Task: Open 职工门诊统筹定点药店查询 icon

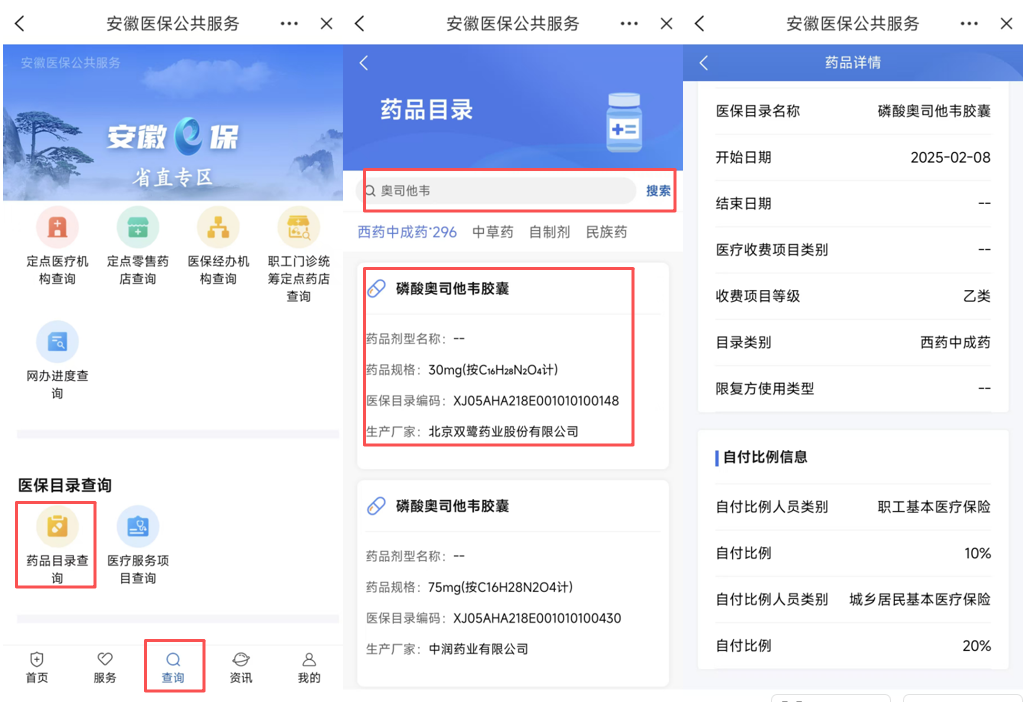Action: pos(298,228)
